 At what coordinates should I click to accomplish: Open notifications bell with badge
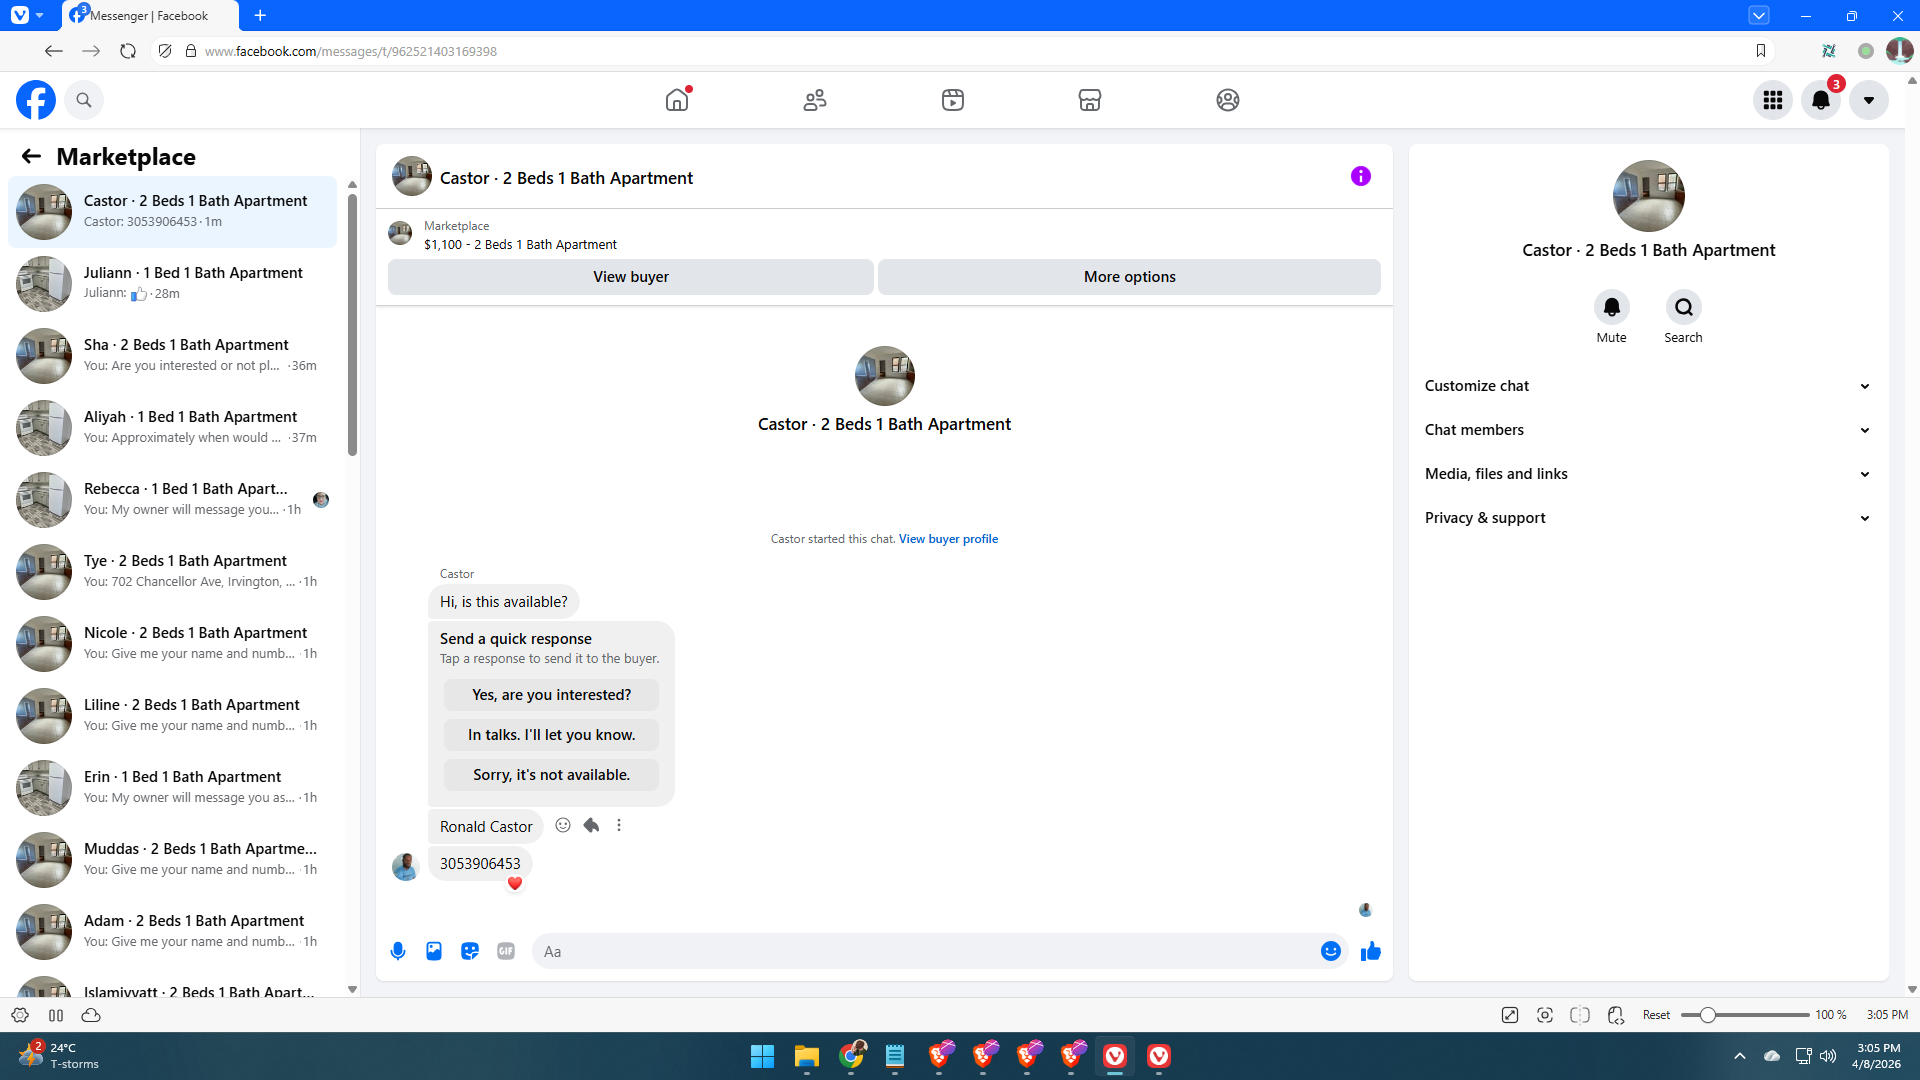pyautogui.click(x=1820, y=100)
